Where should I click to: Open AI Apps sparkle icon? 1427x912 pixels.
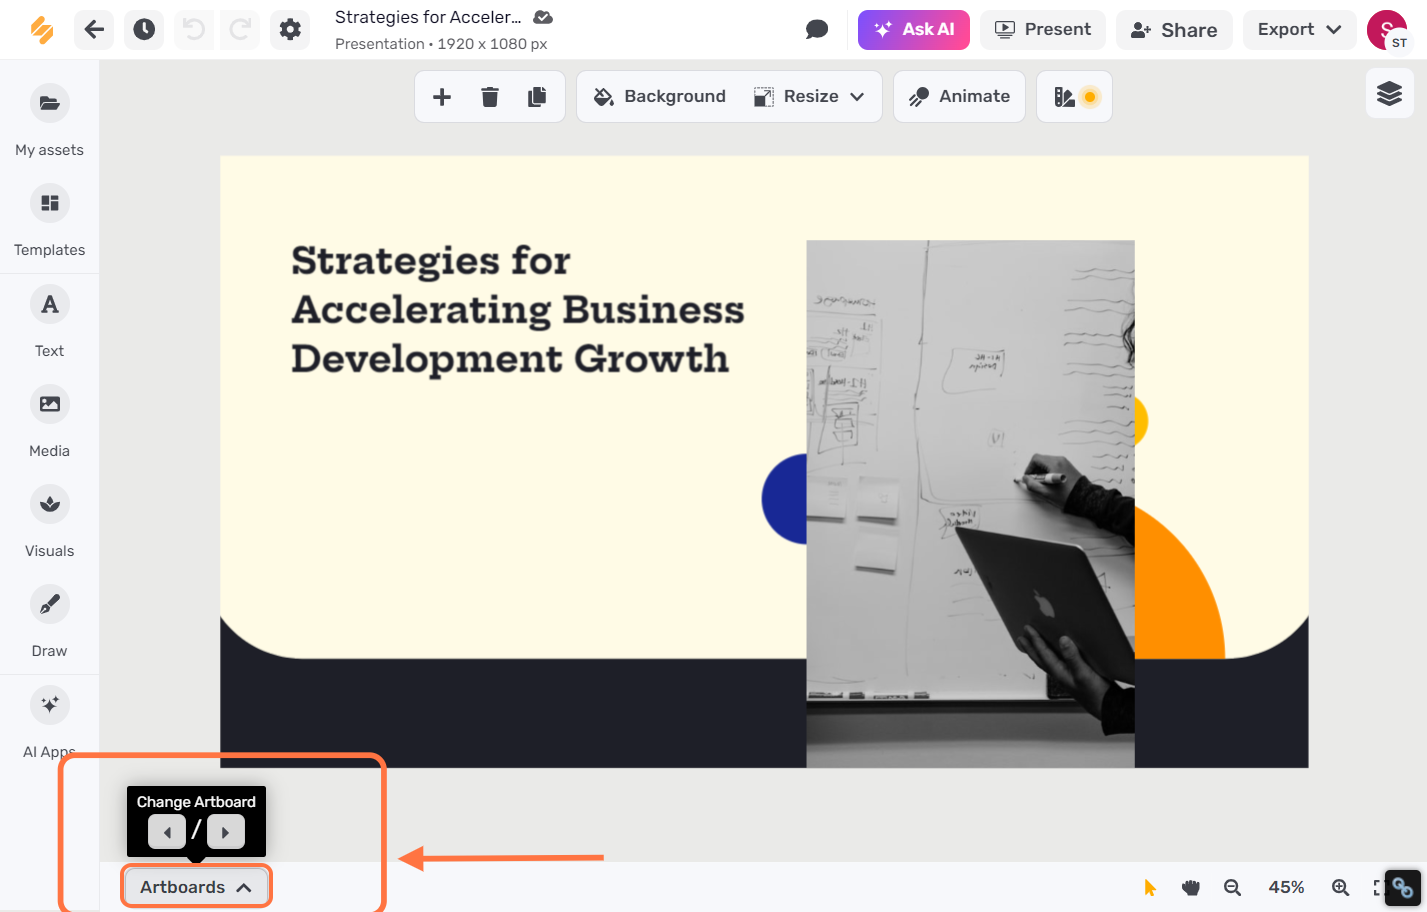50,705
